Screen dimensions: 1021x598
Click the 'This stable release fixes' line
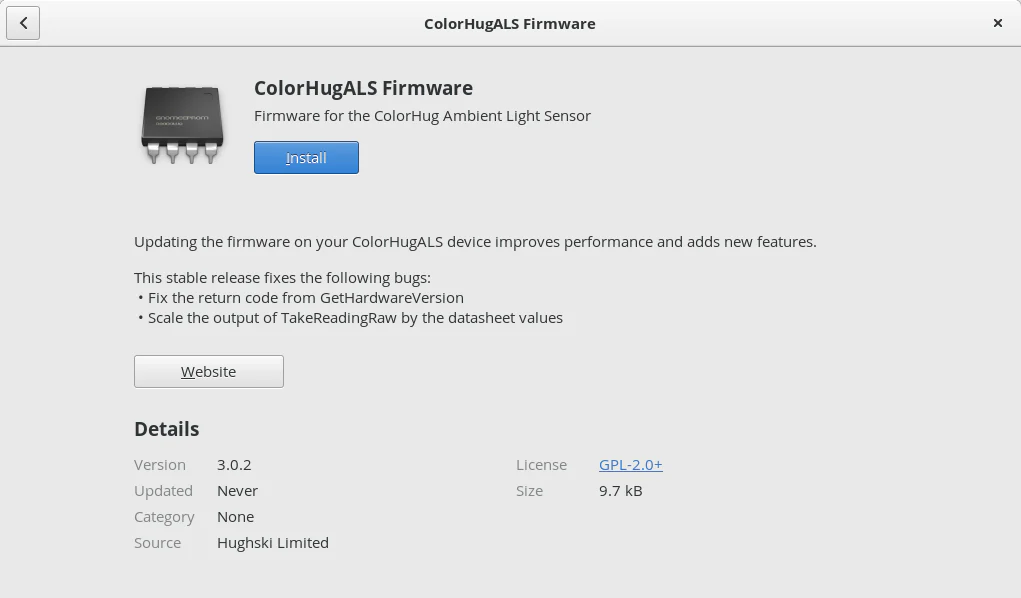[x=282, y=278]
